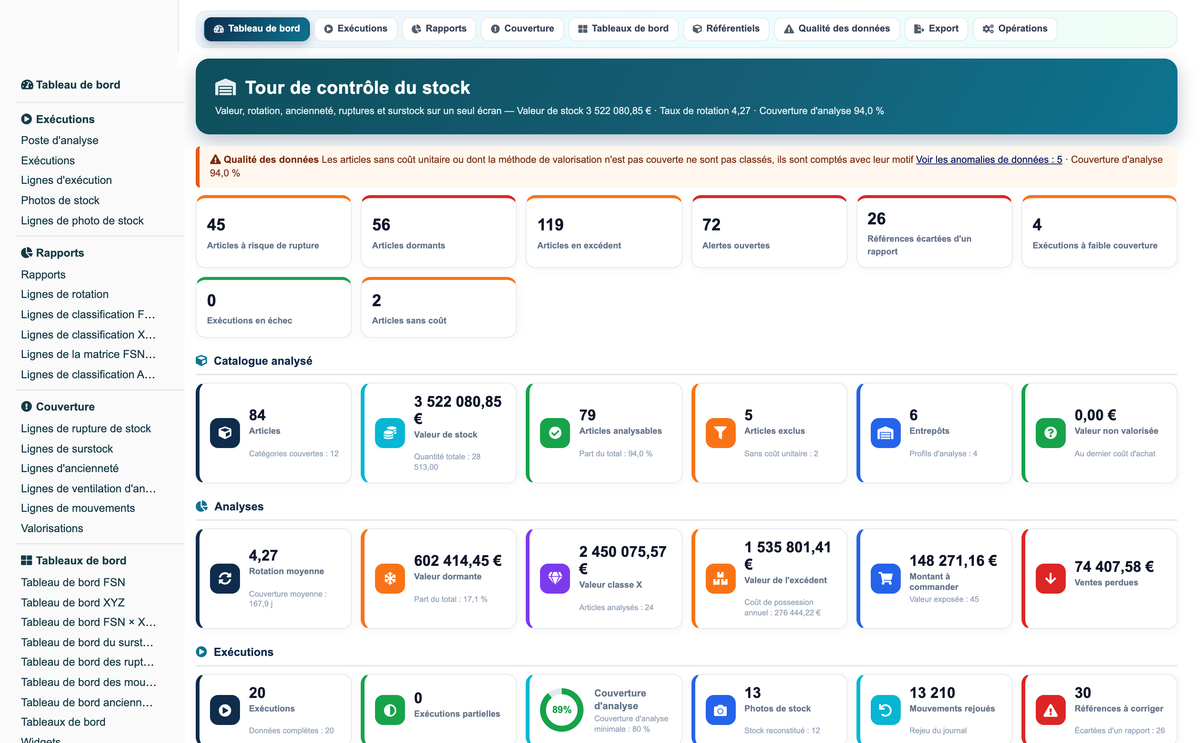
Task: Open the Export top tab
Action: (x=936, y=29)
